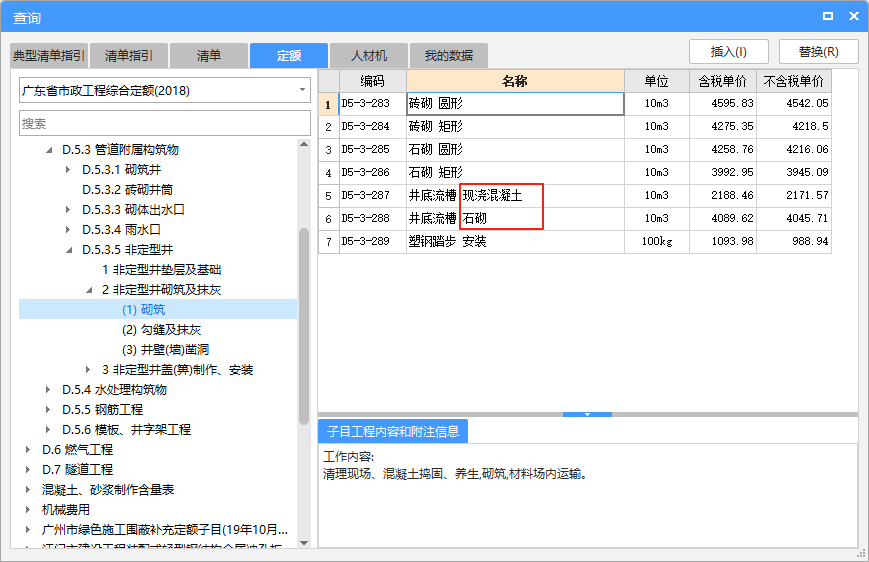This screenshot has height=562, width=869.
Task: Expand the 机械费用 node
Action: 28,509
